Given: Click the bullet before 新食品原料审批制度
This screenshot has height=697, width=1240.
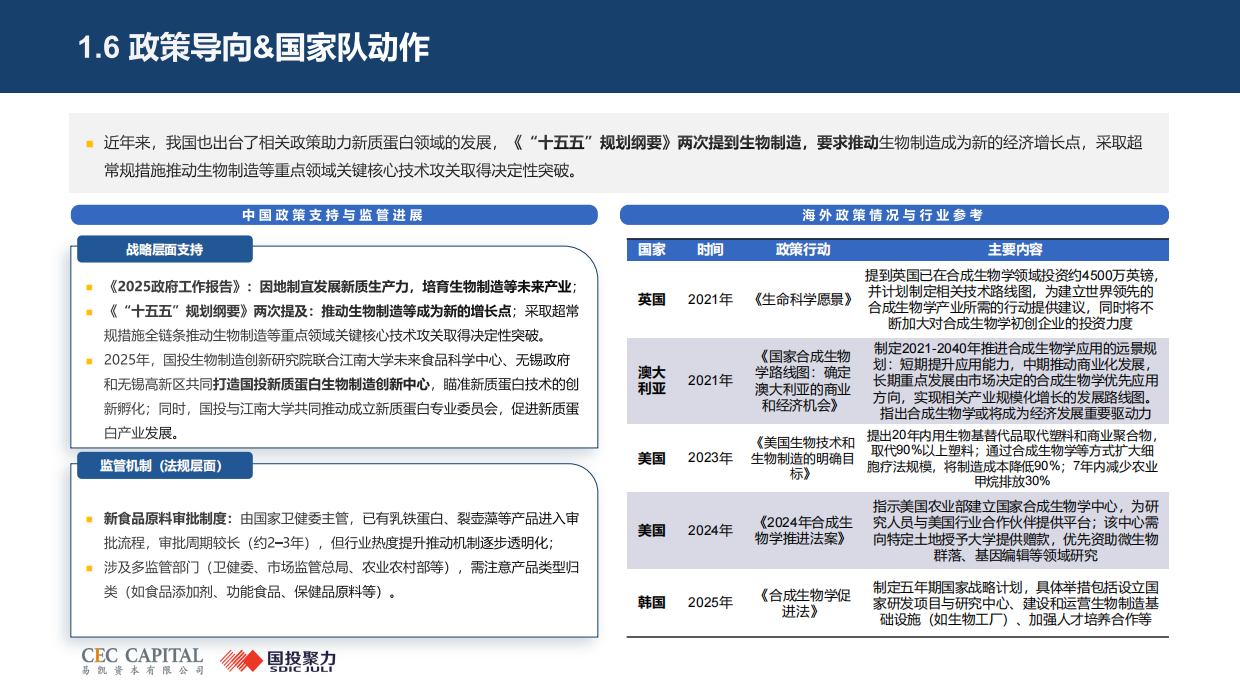Looking at the screenshot, I should coord(87,521).
